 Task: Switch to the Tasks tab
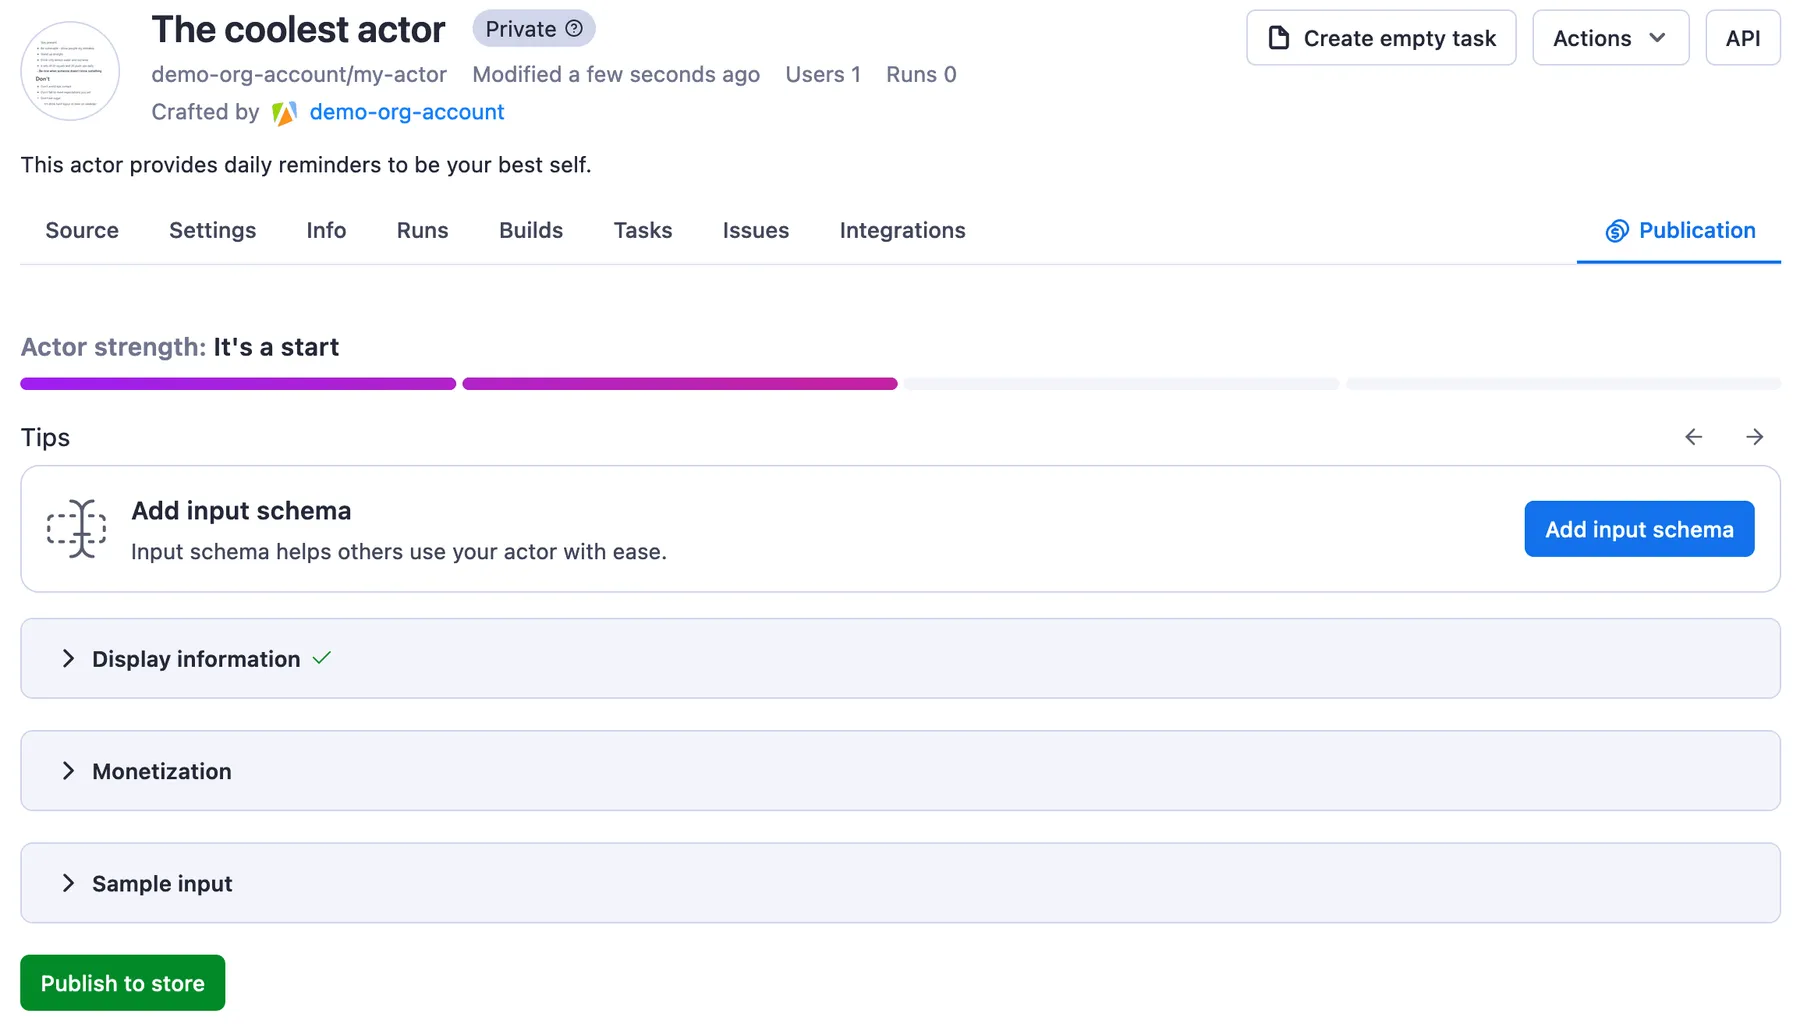[x=643, y=231]
